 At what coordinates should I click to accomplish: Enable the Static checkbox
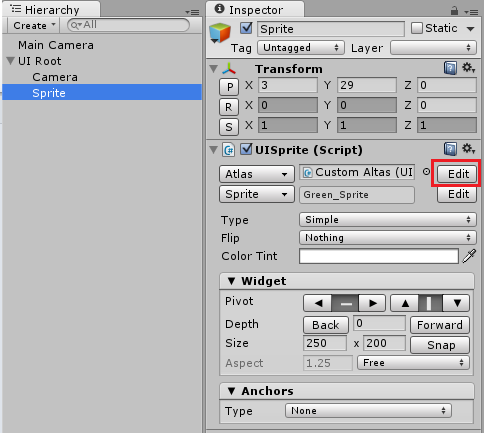click(417, 28)
